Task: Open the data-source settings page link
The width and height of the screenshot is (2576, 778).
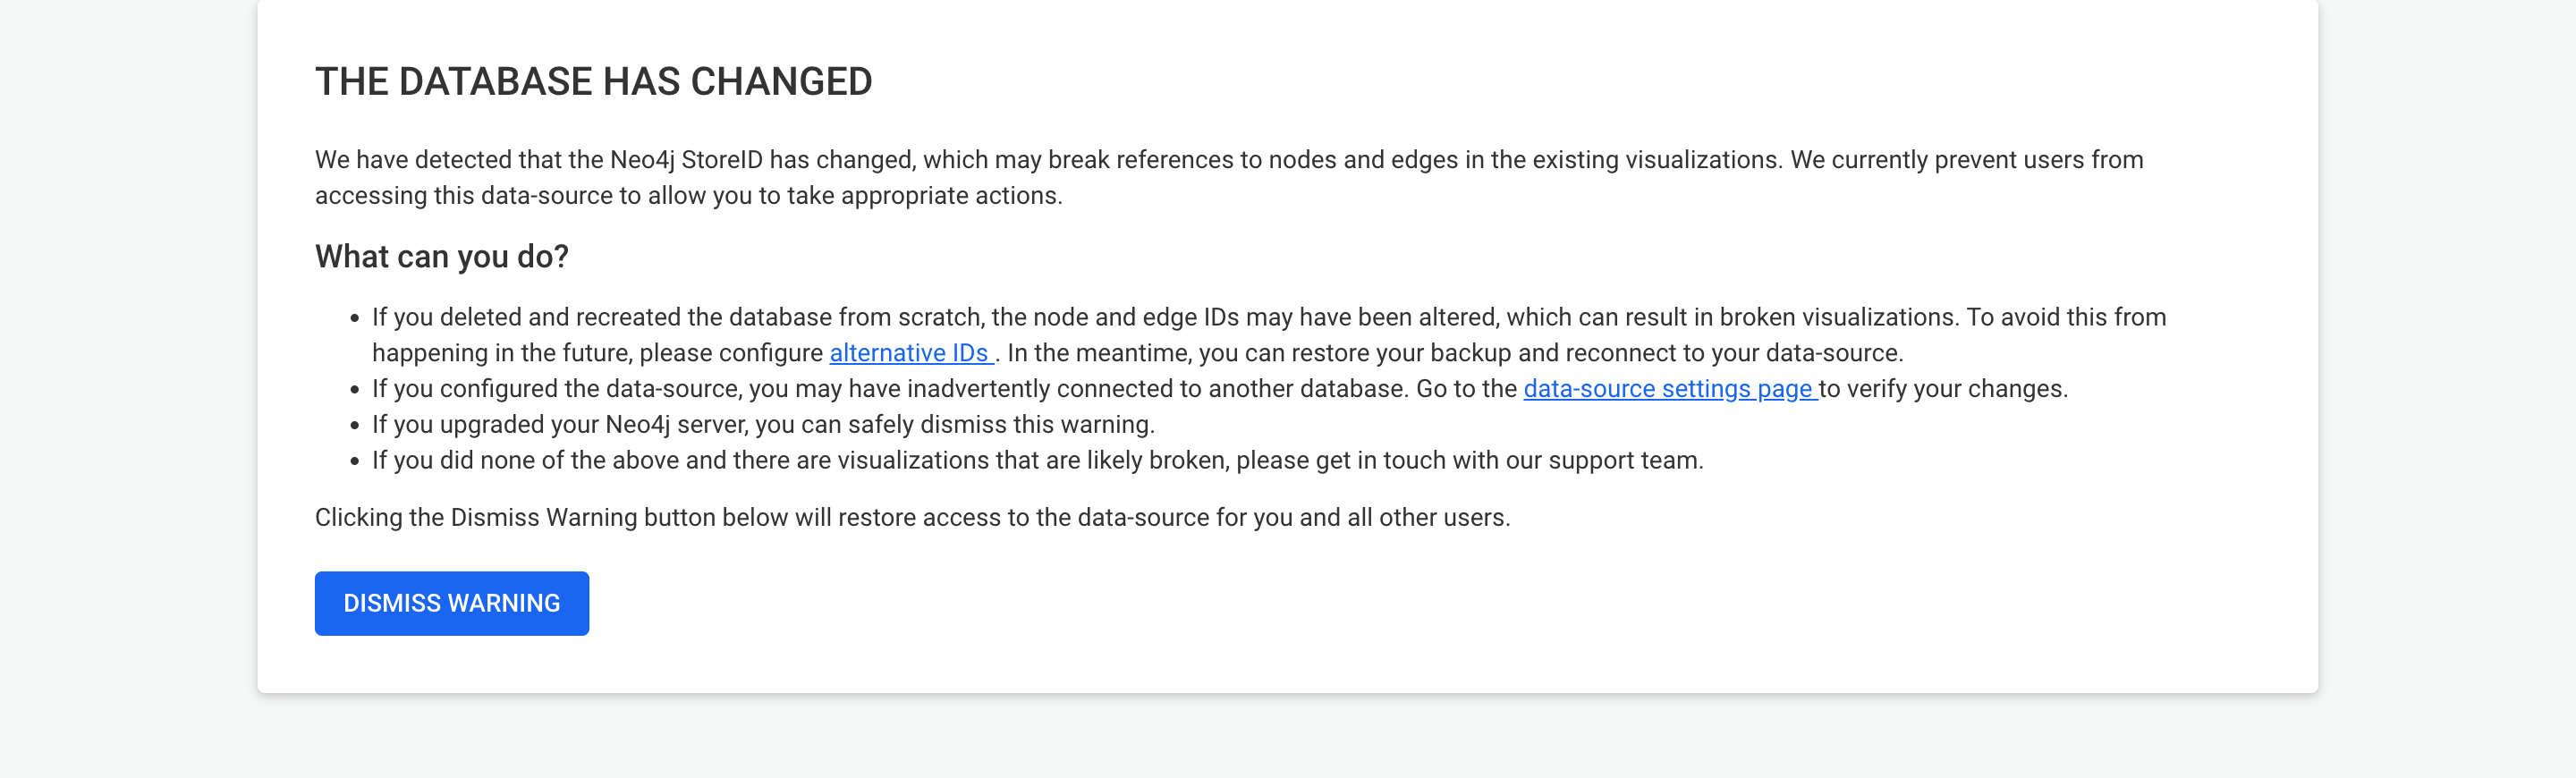Action: click(1670, 389)
